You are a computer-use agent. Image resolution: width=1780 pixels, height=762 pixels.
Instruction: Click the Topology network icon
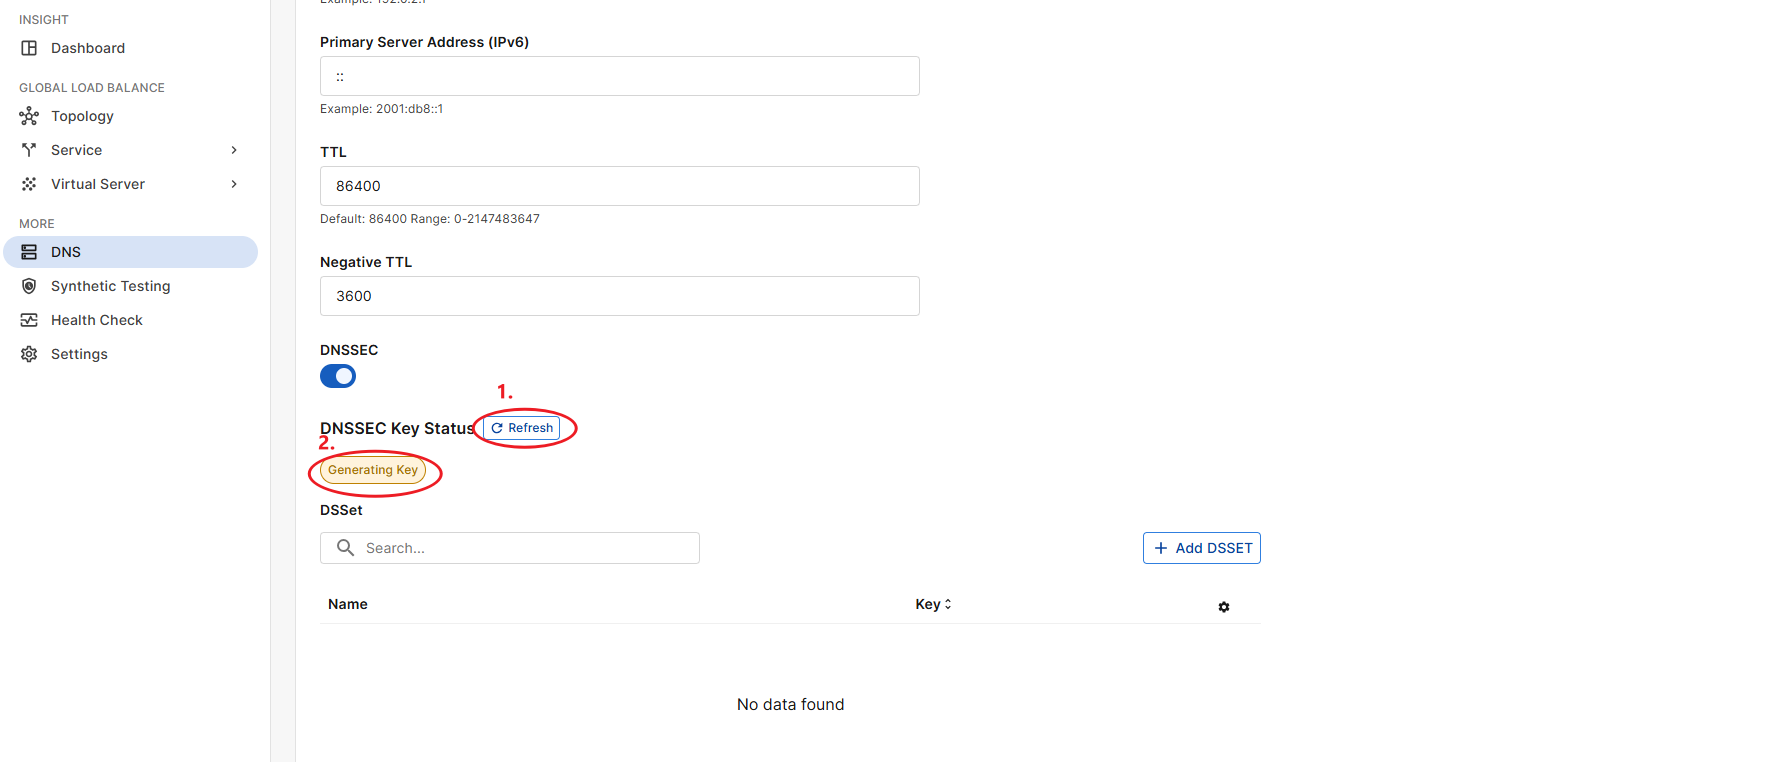(x=29, y=116)
